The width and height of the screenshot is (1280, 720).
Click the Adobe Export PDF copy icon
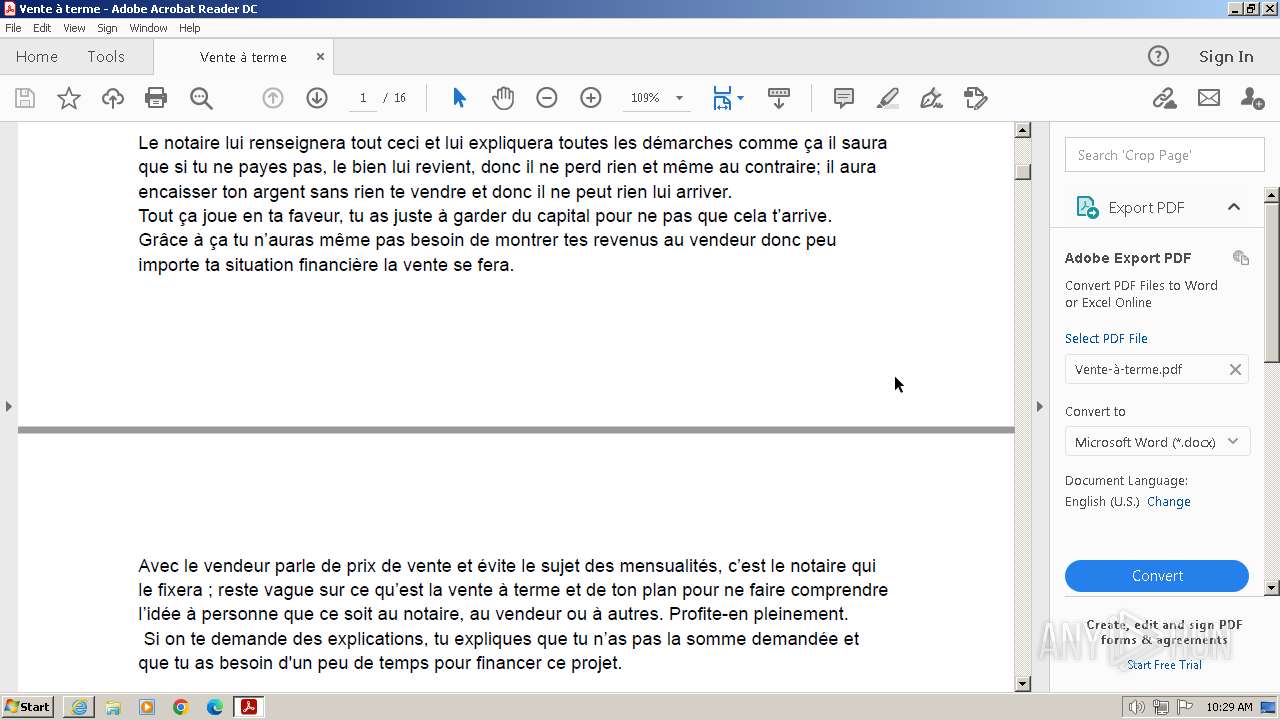(x=1241, y=258)
